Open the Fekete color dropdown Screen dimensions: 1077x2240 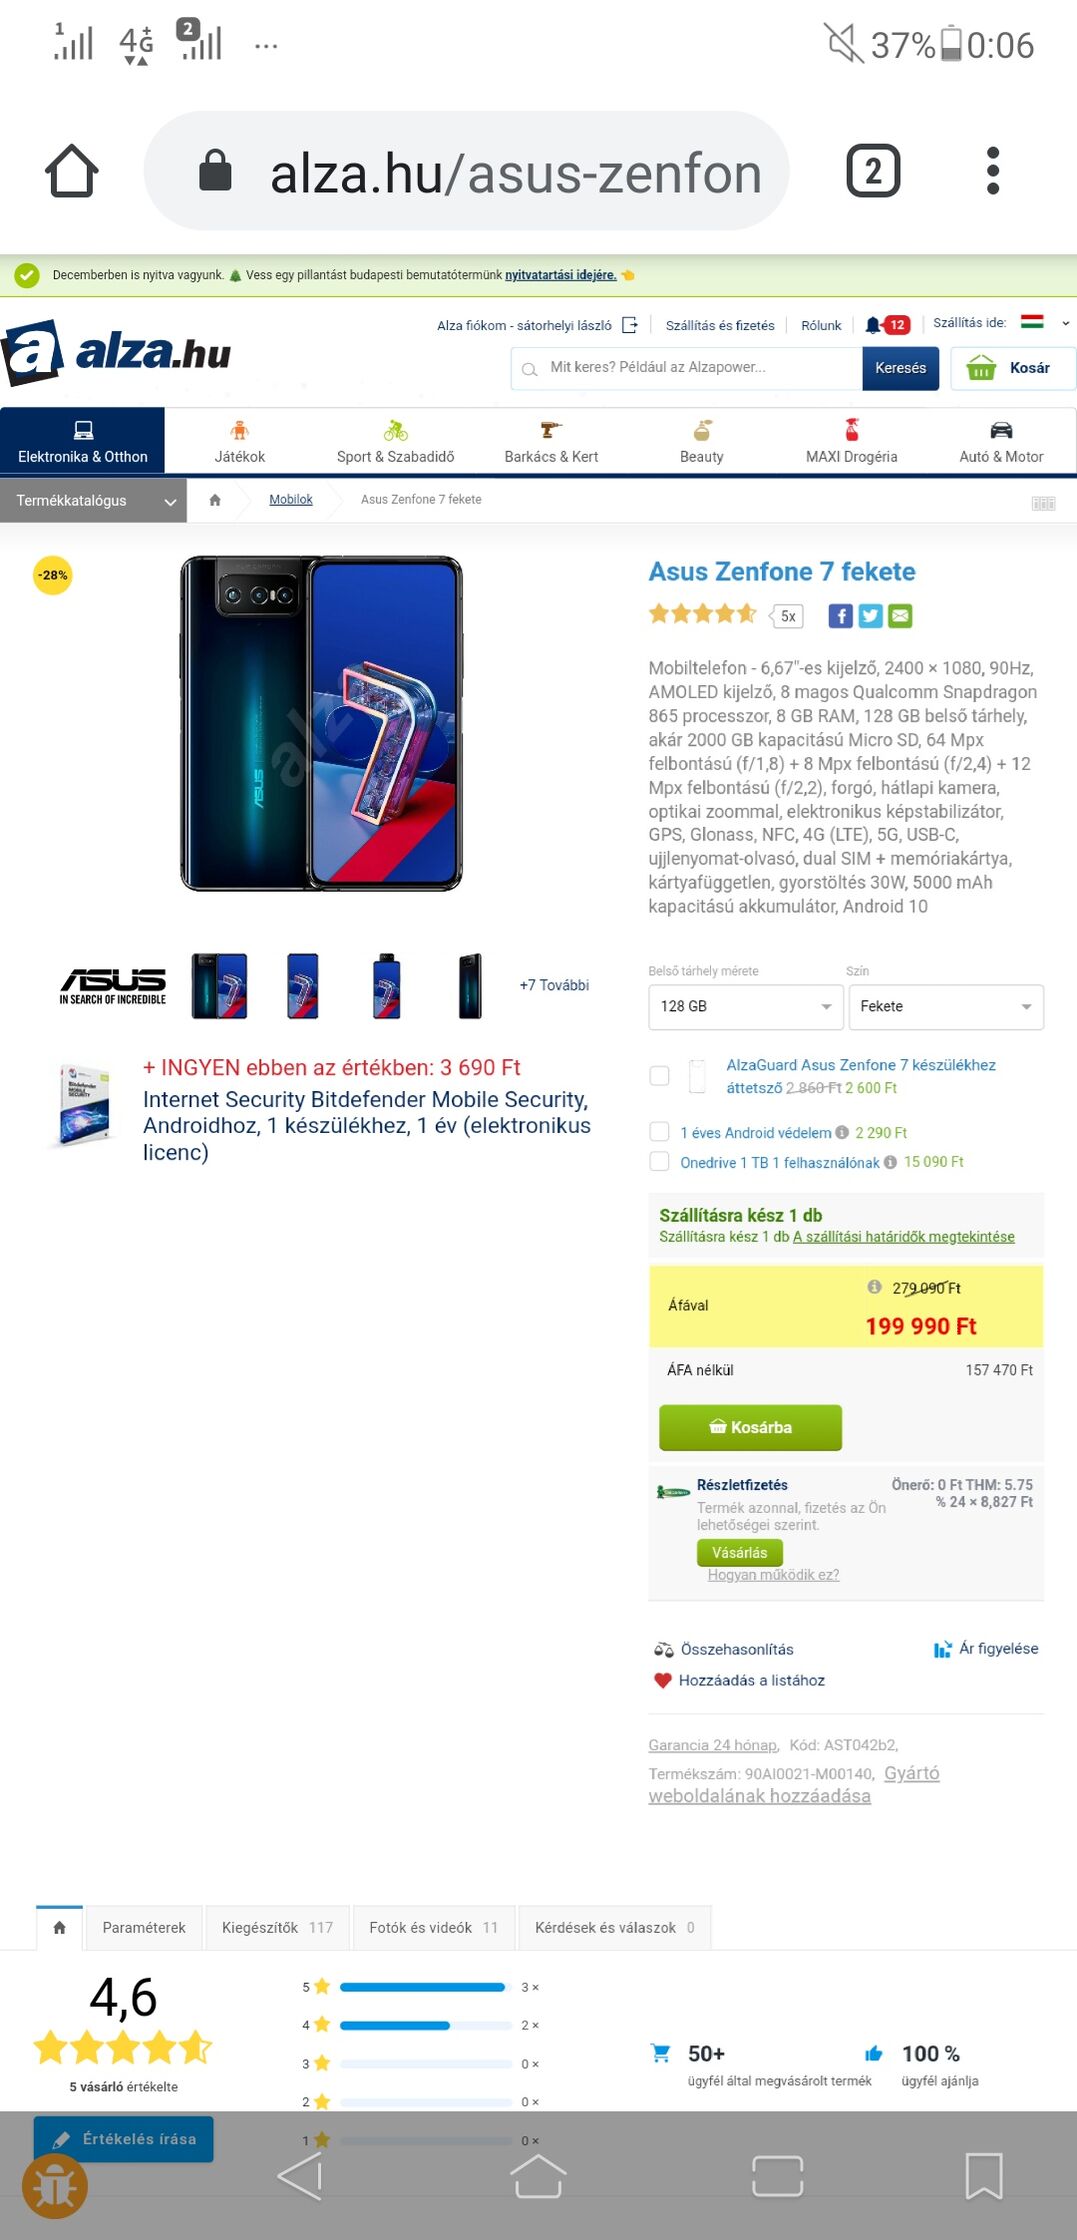946,1007
